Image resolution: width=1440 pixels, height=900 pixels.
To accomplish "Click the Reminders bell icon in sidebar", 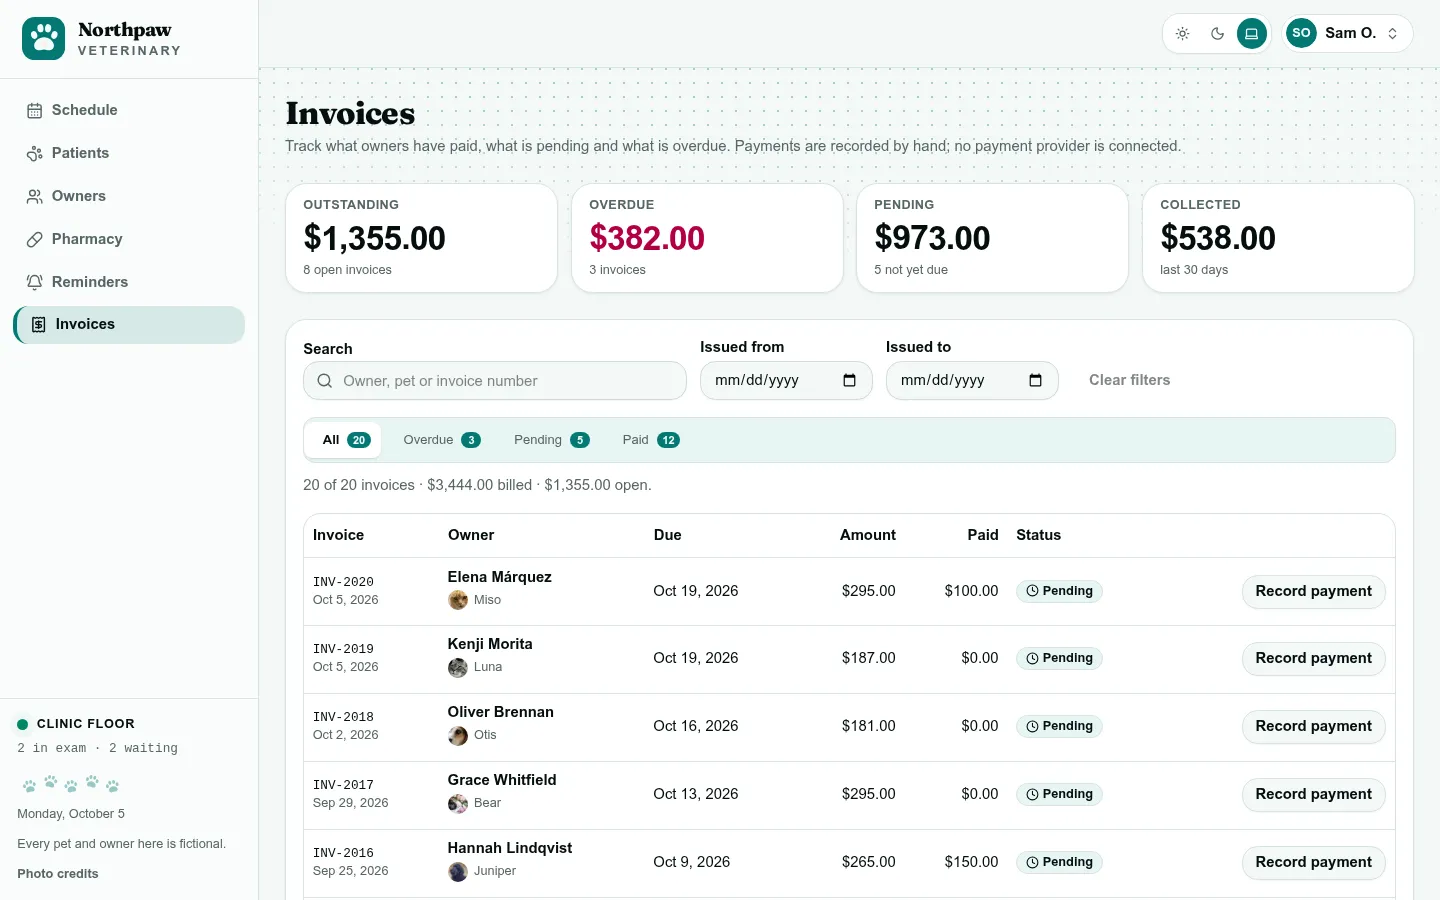I will coord(35,283).
